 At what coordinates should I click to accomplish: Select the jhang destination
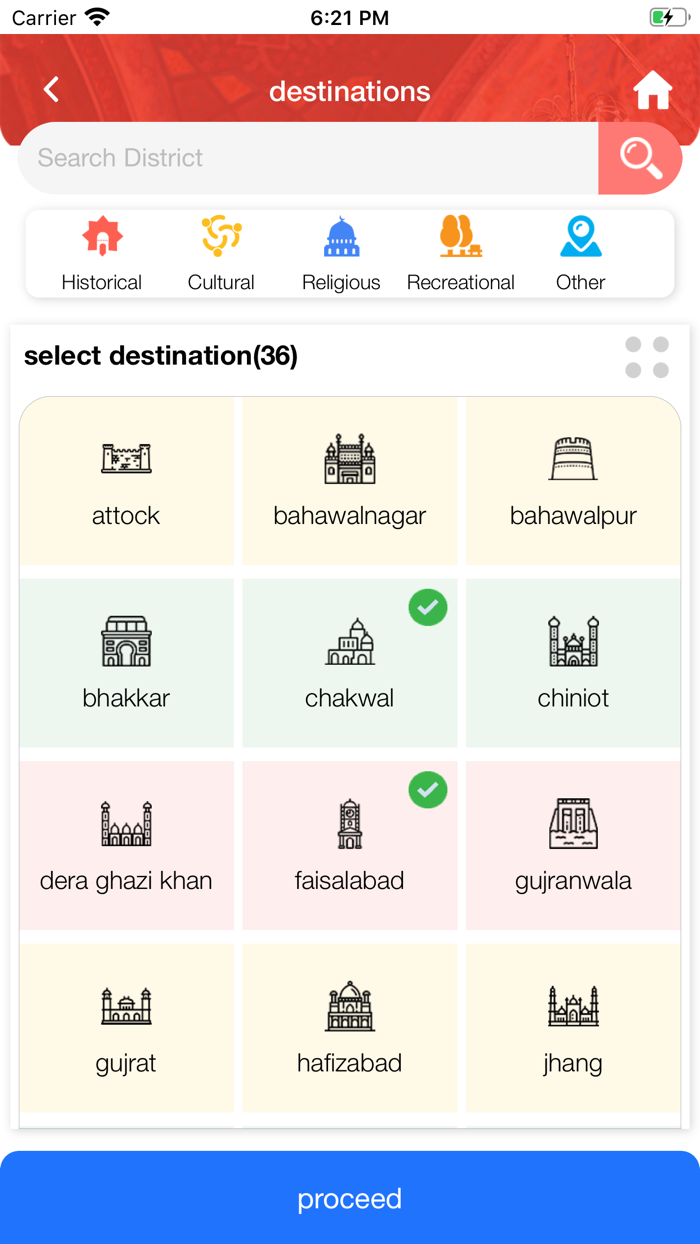572,1028
